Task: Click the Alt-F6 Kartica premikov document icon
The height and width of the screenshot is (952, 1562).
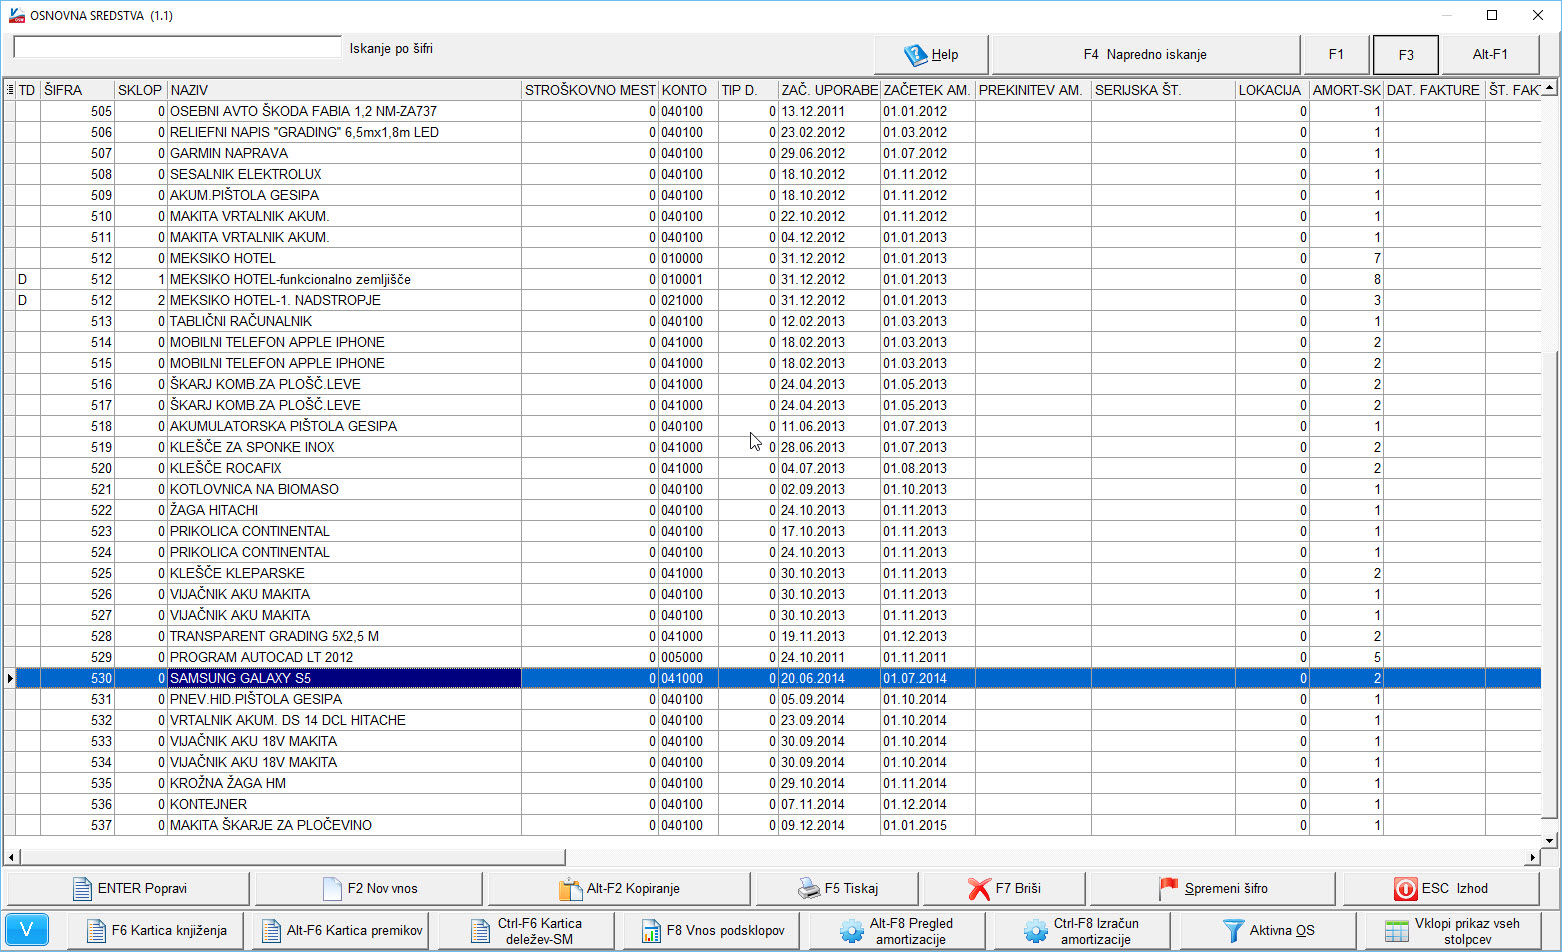Action: tap(271, 931)
